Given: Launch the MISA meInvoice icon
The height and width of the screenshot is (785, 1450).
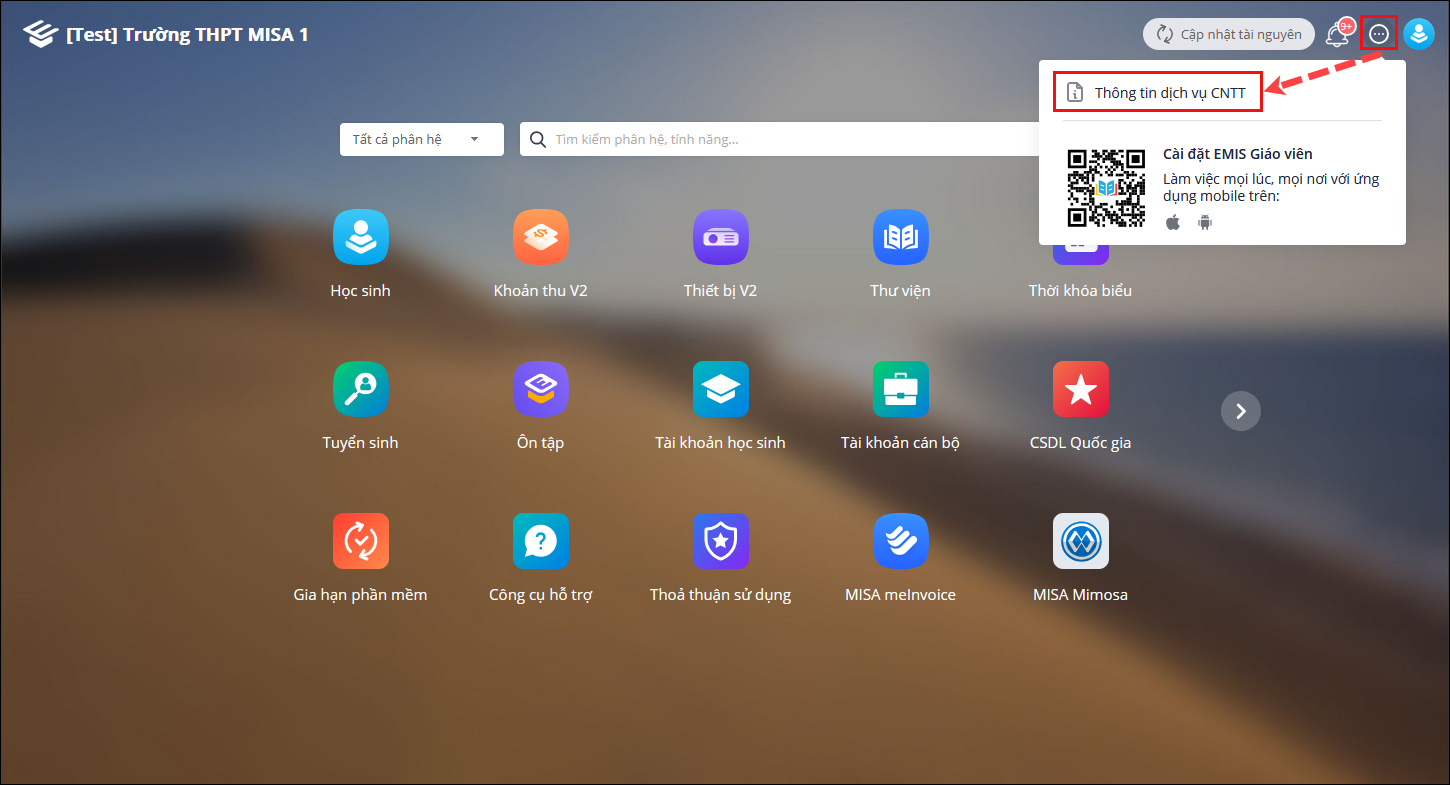Looking at the screenshot, I should click(900, 541).
